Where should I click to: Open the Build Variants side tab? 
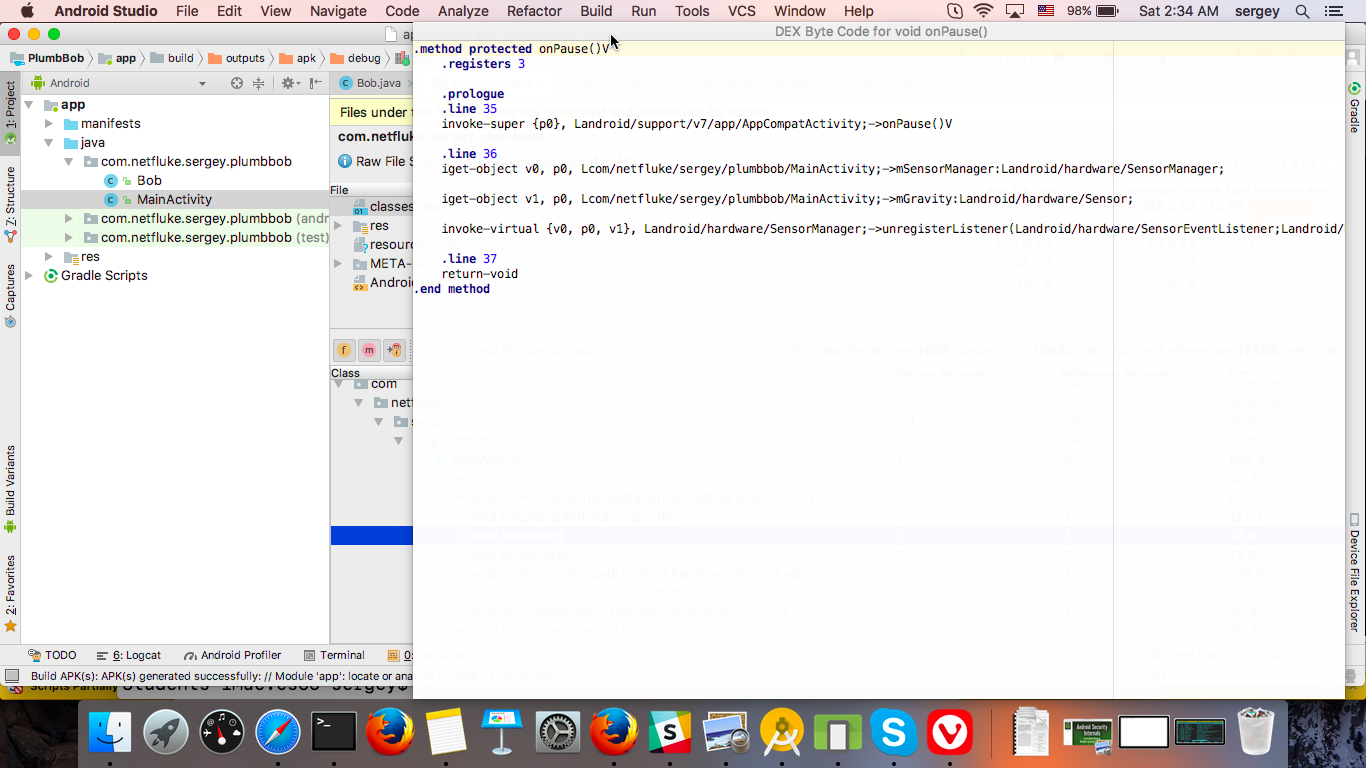point(10,489)
